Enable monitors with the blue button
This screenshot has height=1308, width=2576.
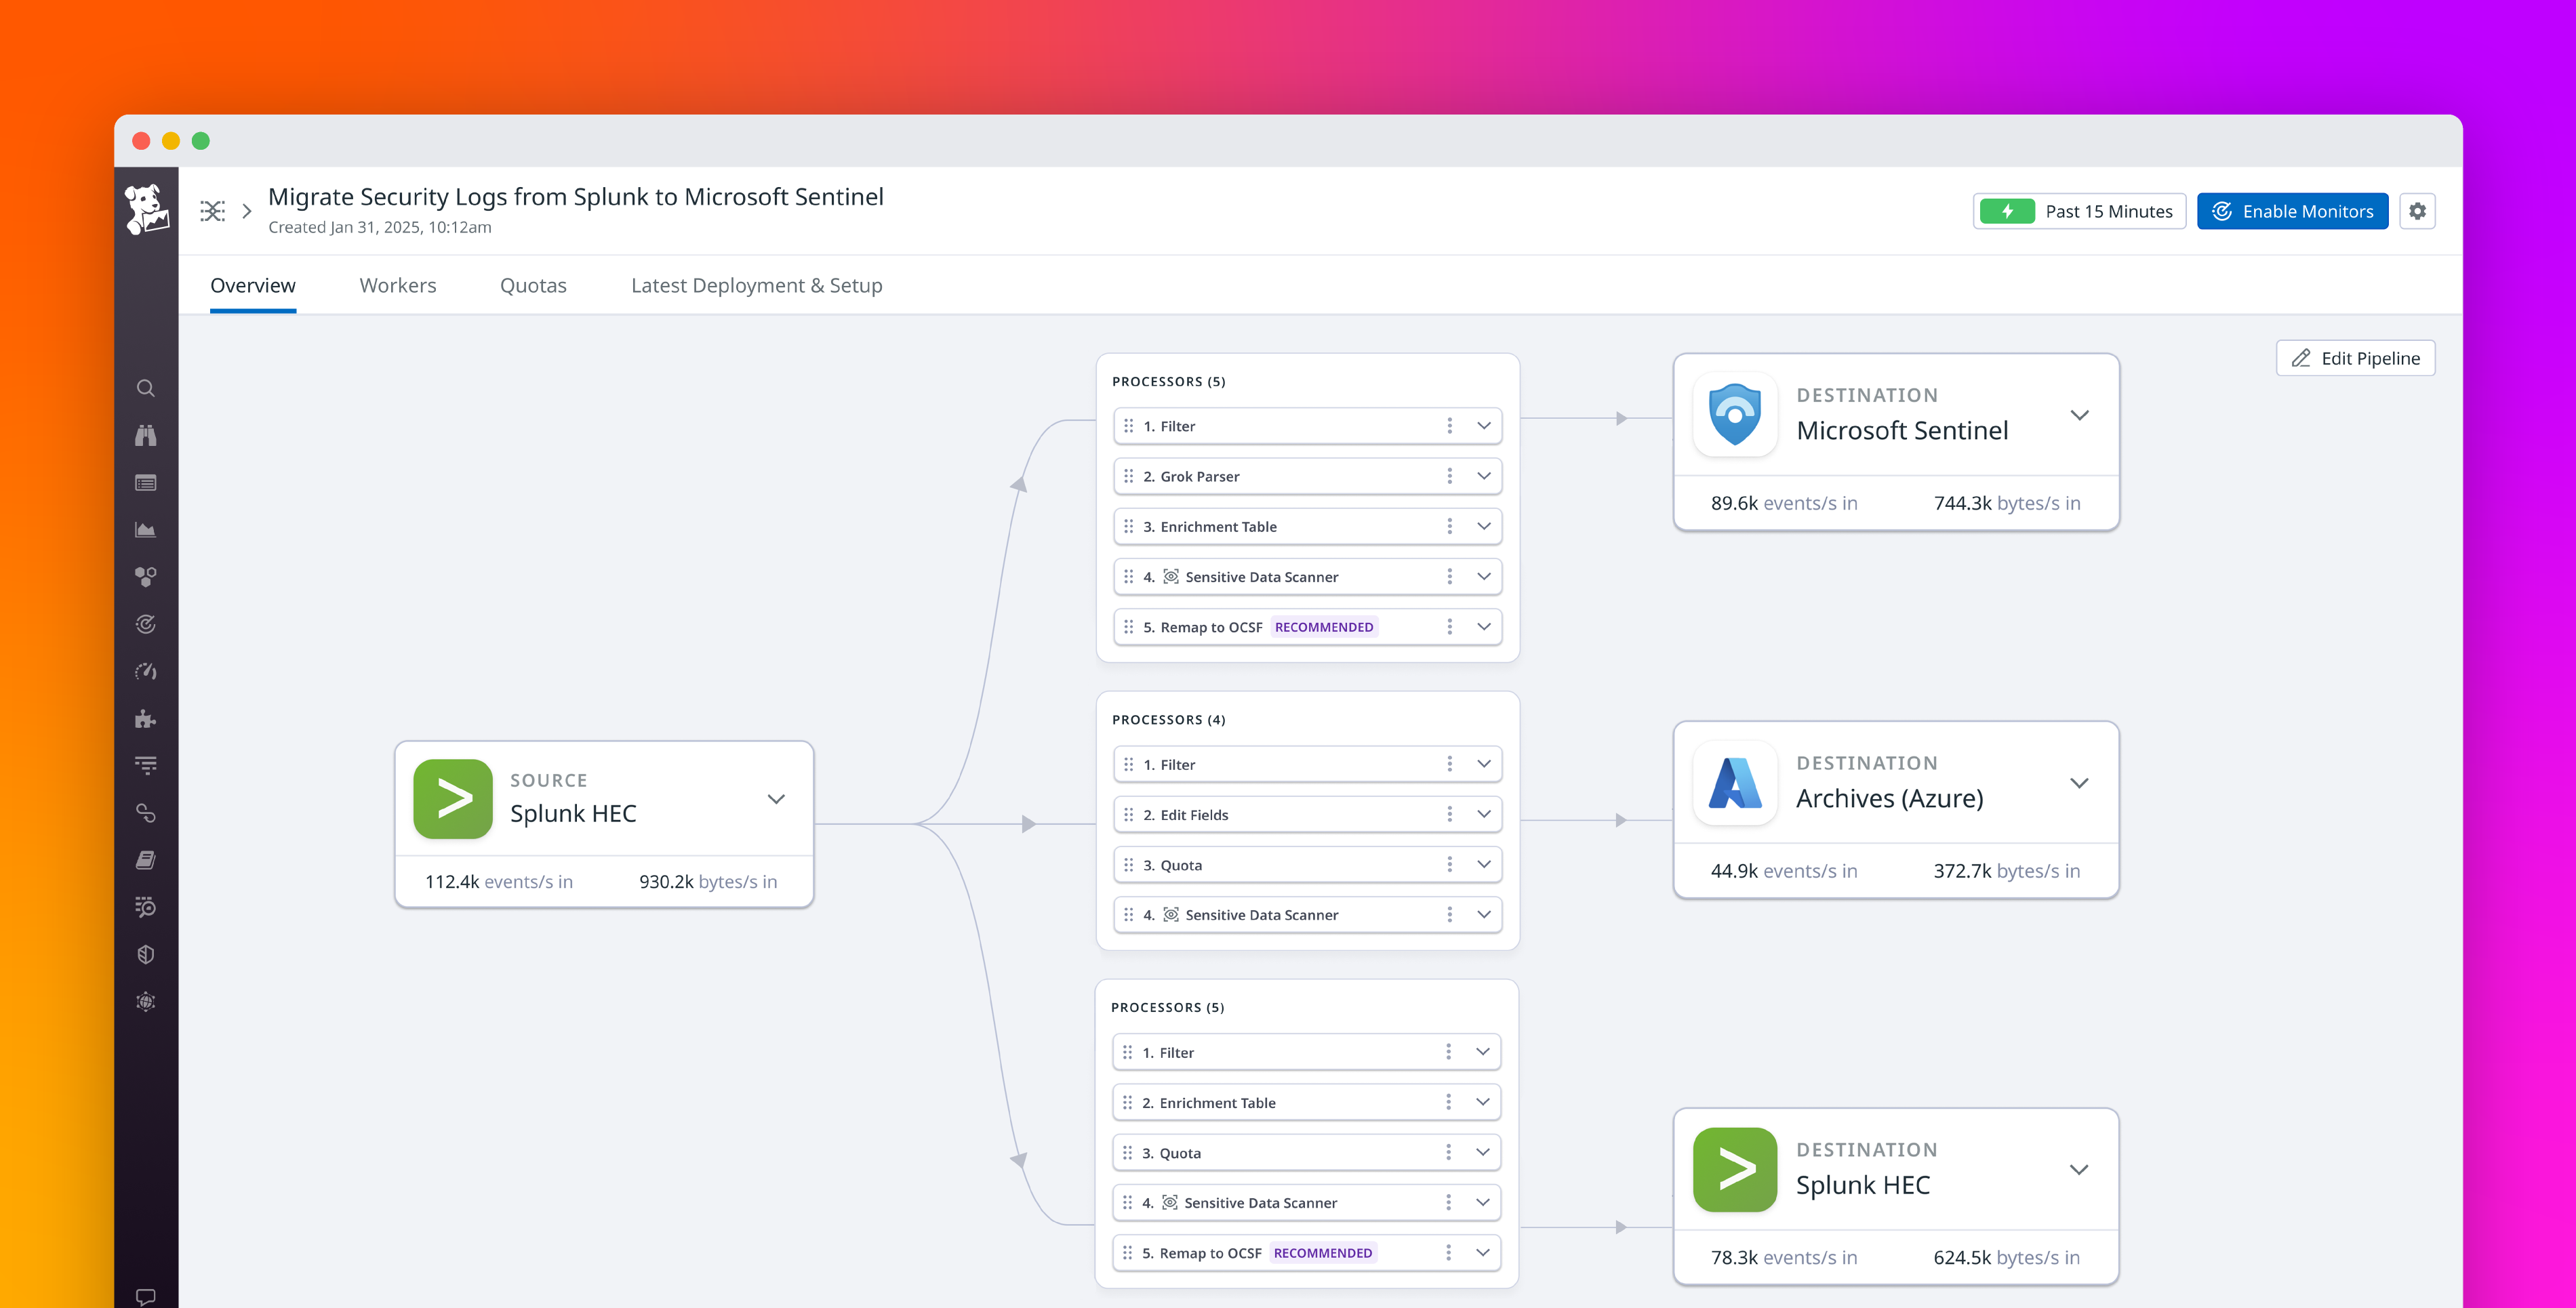(x=2292, y=211)
